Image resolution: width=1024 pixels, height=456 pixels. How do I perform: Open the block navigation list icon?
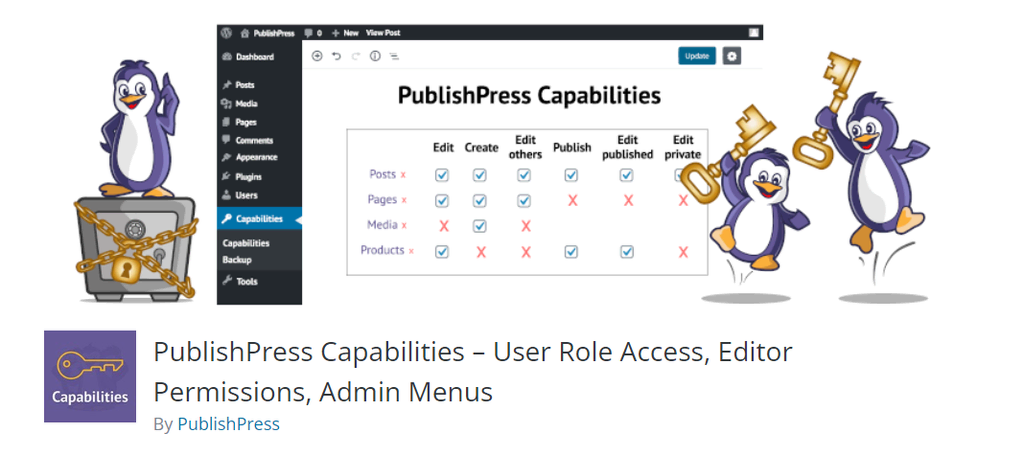[x=394, y=56]
